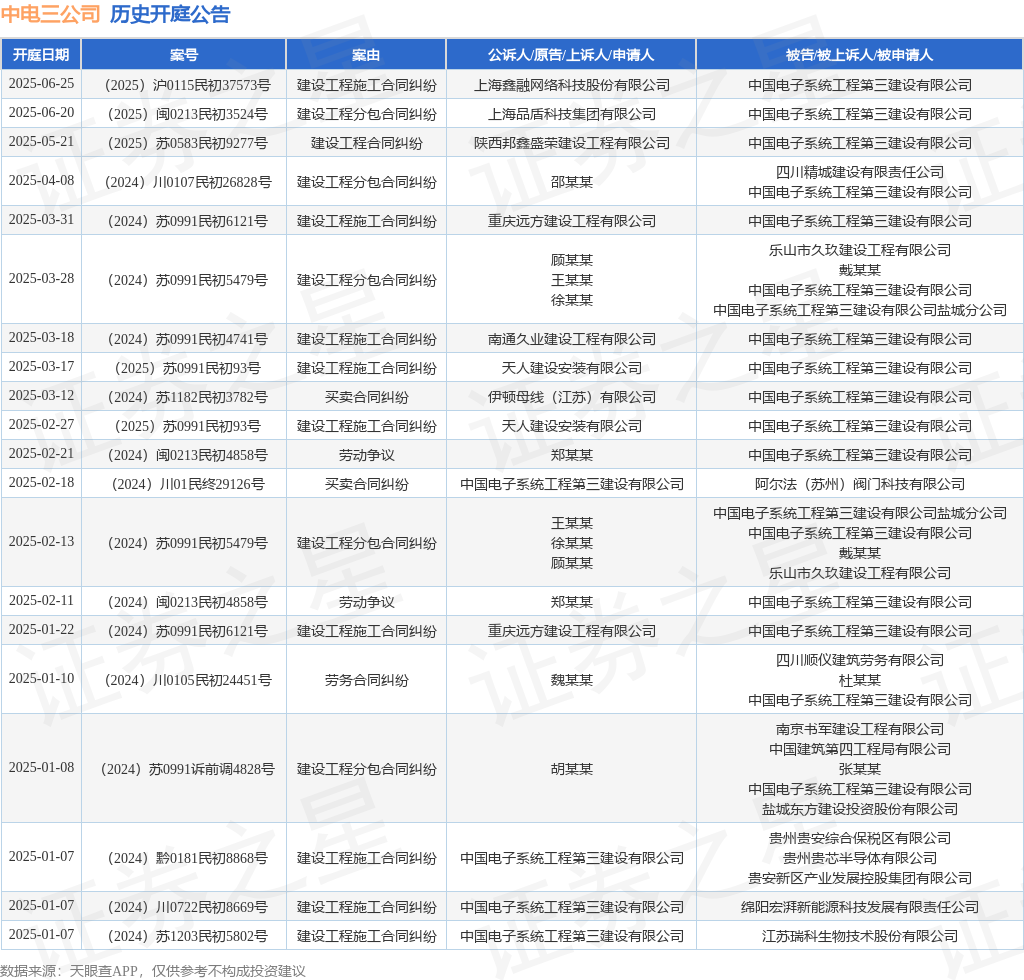The width and height of the screenshot is (1024, 980).
Task: Click the 历史开庭公告 heading
Action: (x=170, y=14)
